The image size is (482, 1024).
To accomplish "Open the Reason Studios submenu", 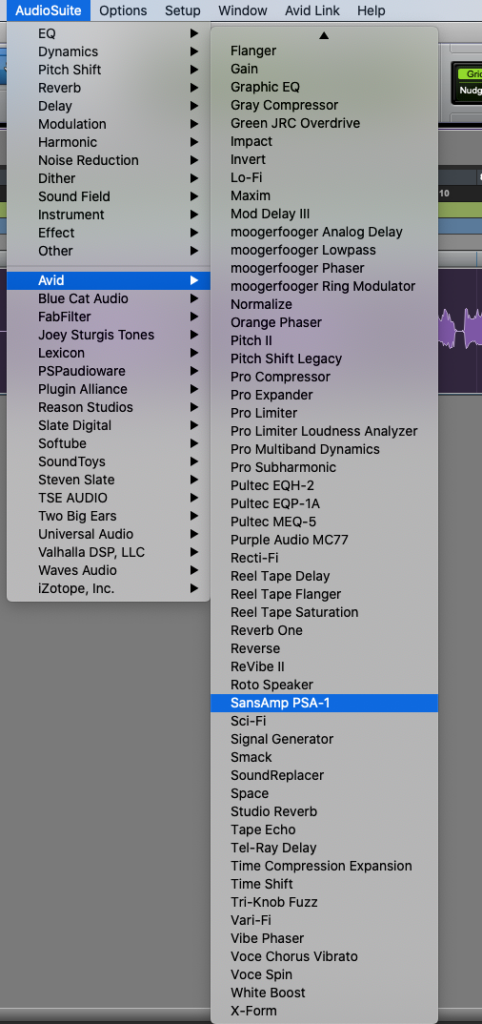I will click(108, 408).
